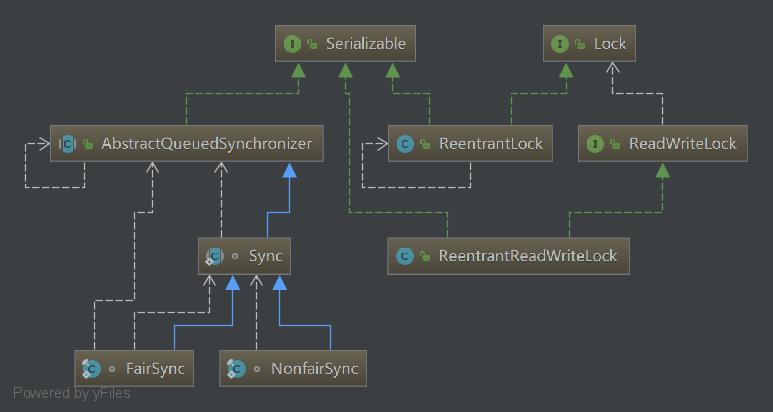
Task: Select the Sync class label
Action: (265, 256)
